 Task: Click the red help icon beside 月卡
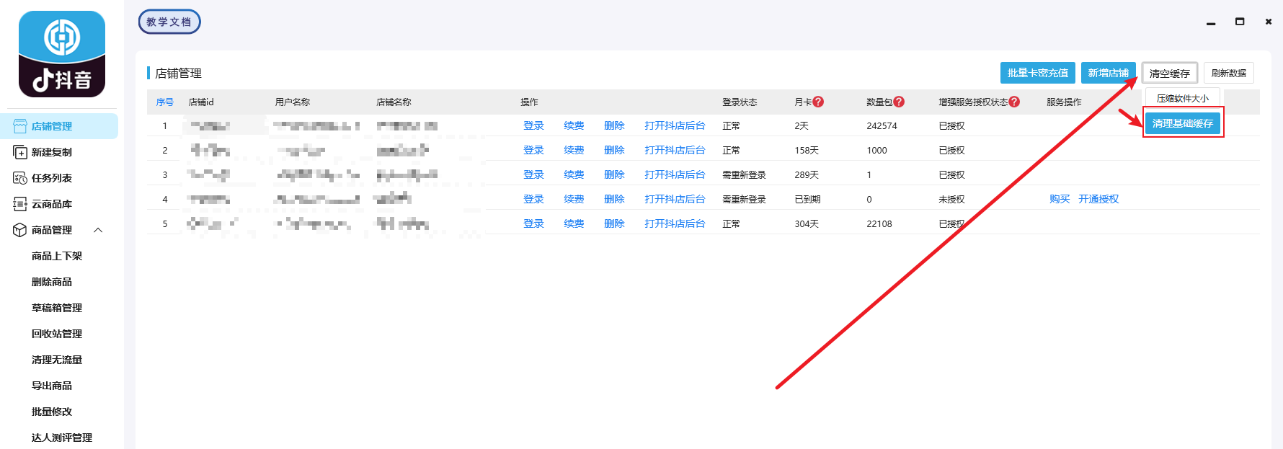coord(818,102)
